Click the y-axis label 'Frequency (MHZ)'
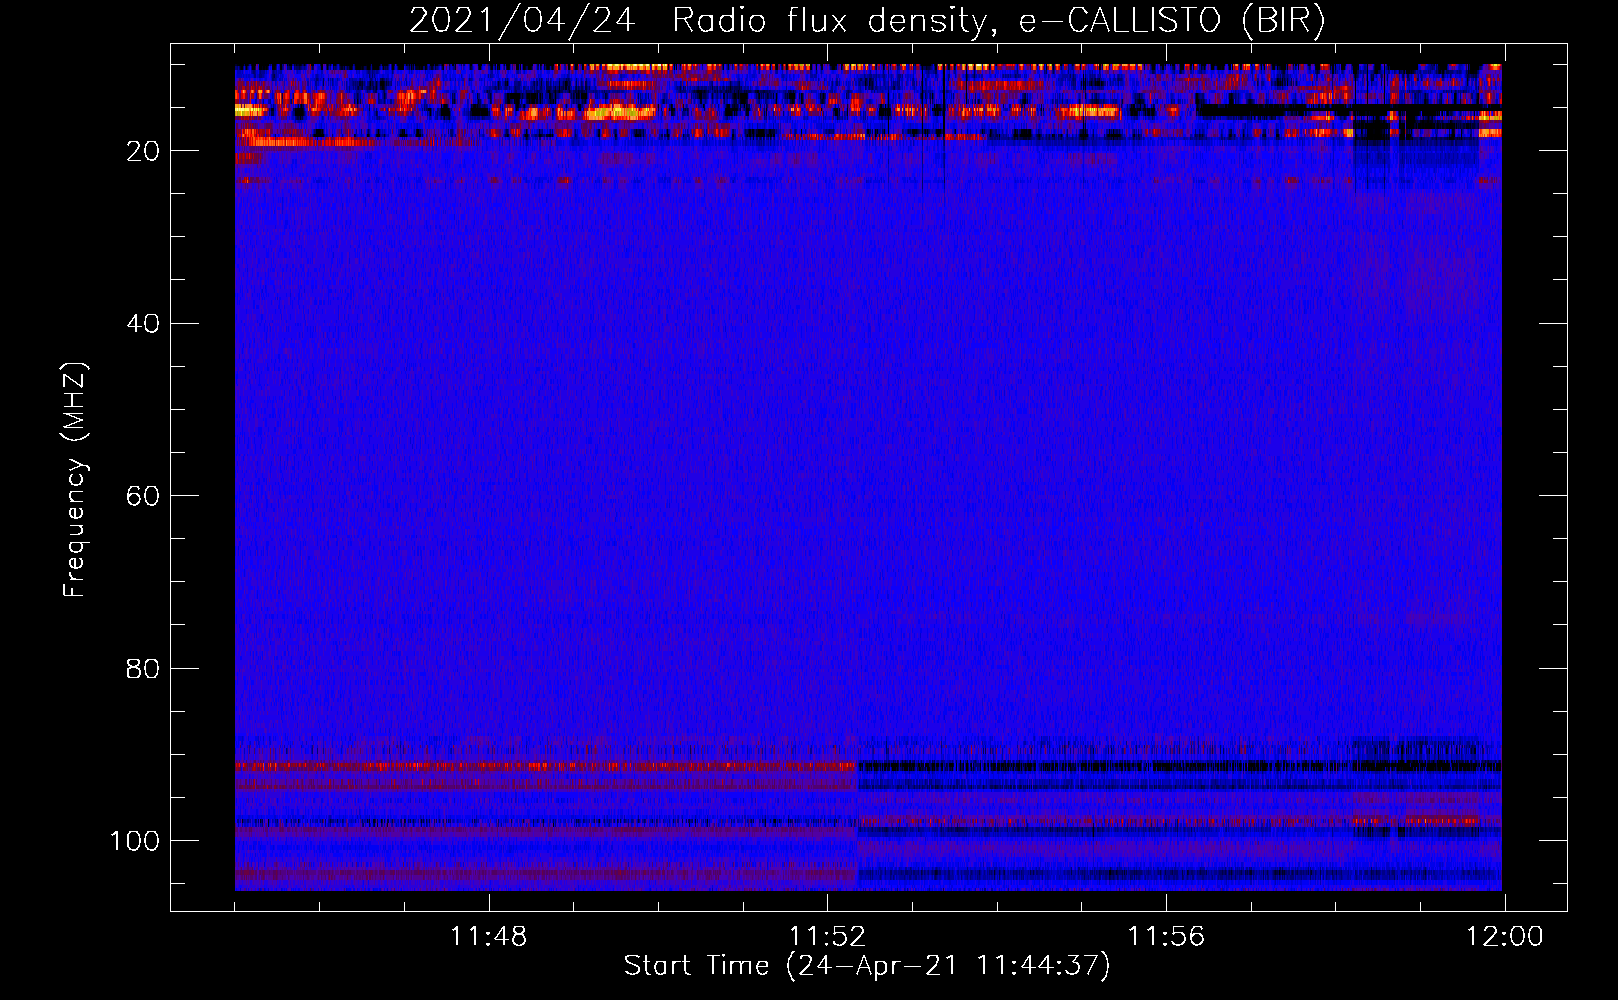The width and height of the screenshot is (1618, 1000). point(75,480)
